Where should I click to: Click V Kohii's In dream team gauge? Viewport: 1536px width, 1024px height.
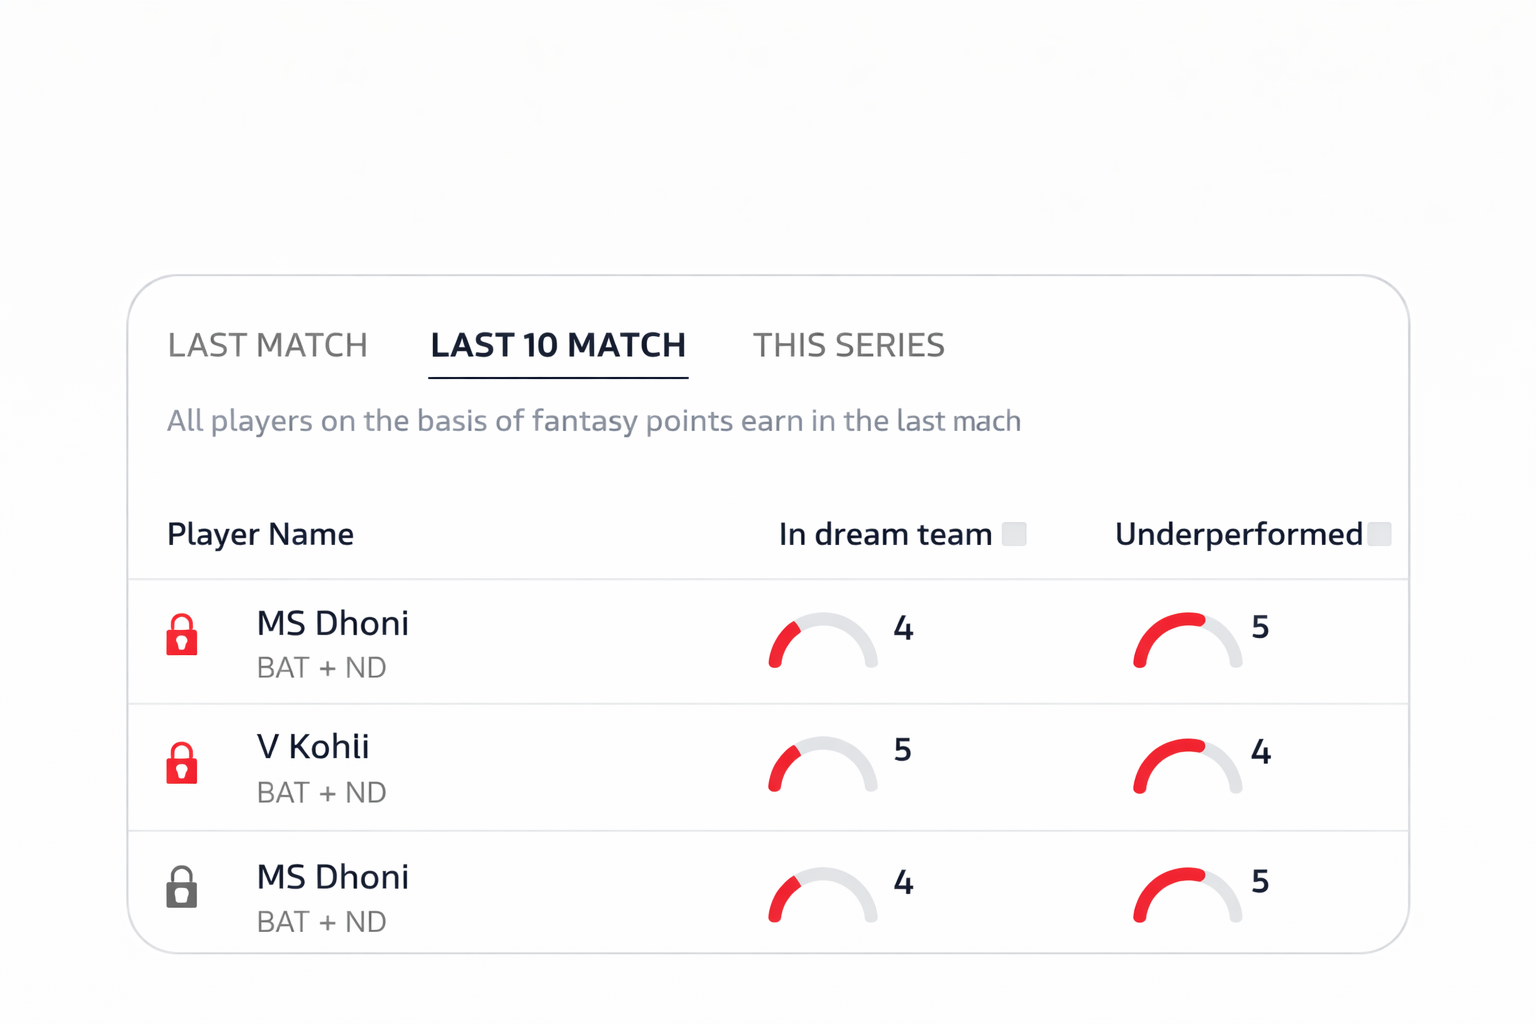point(823,765)
